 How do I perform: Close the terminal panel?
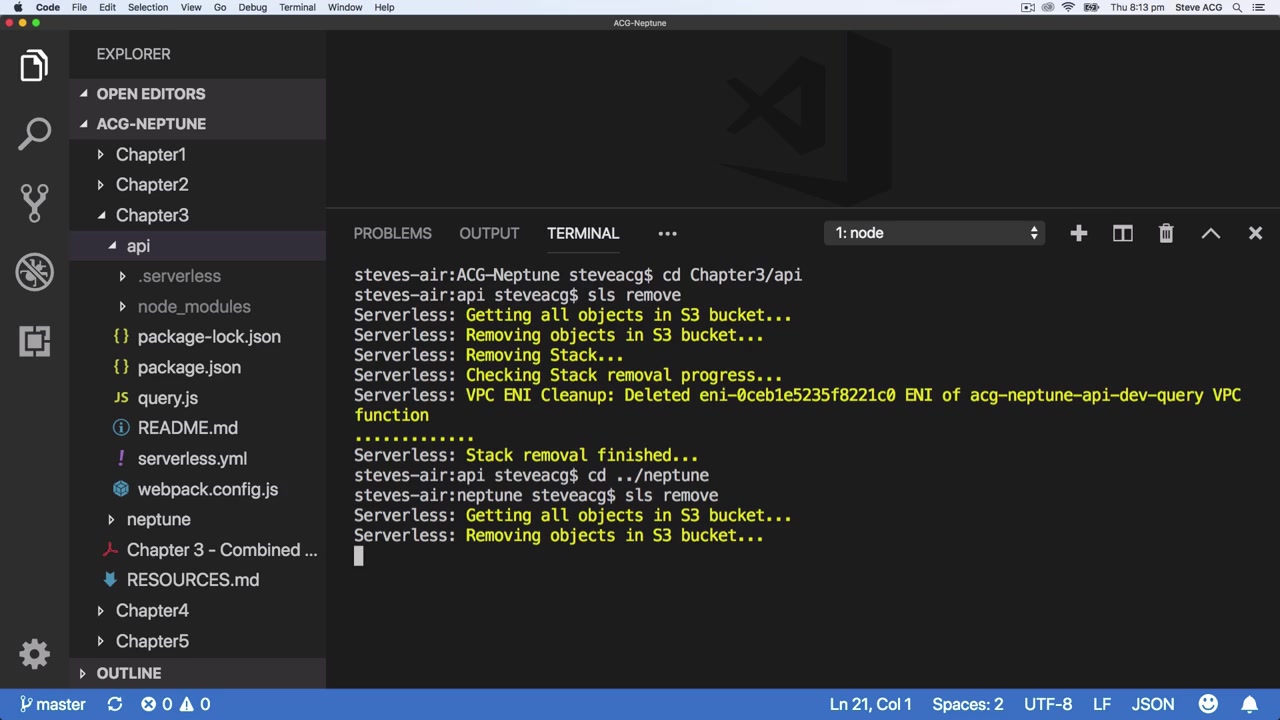pyautogui.click(x=1255, y=233)
